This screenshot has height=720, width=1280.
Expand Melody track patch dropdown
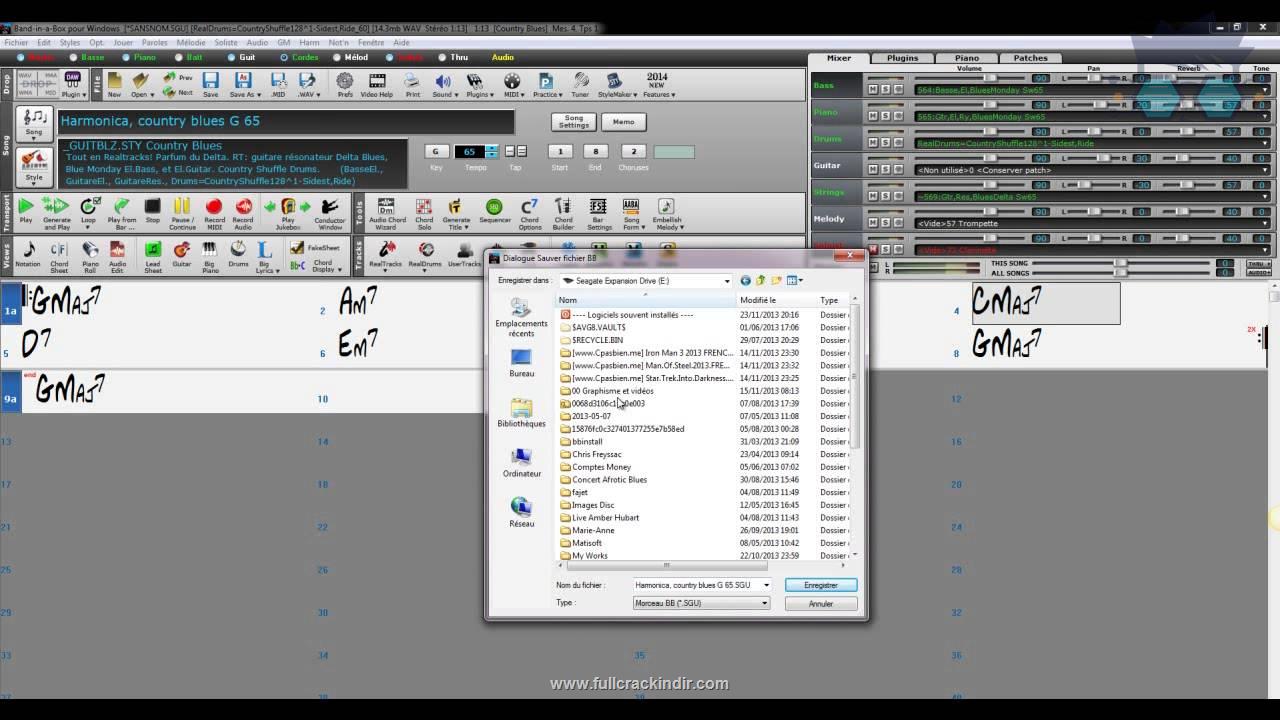1265,223
